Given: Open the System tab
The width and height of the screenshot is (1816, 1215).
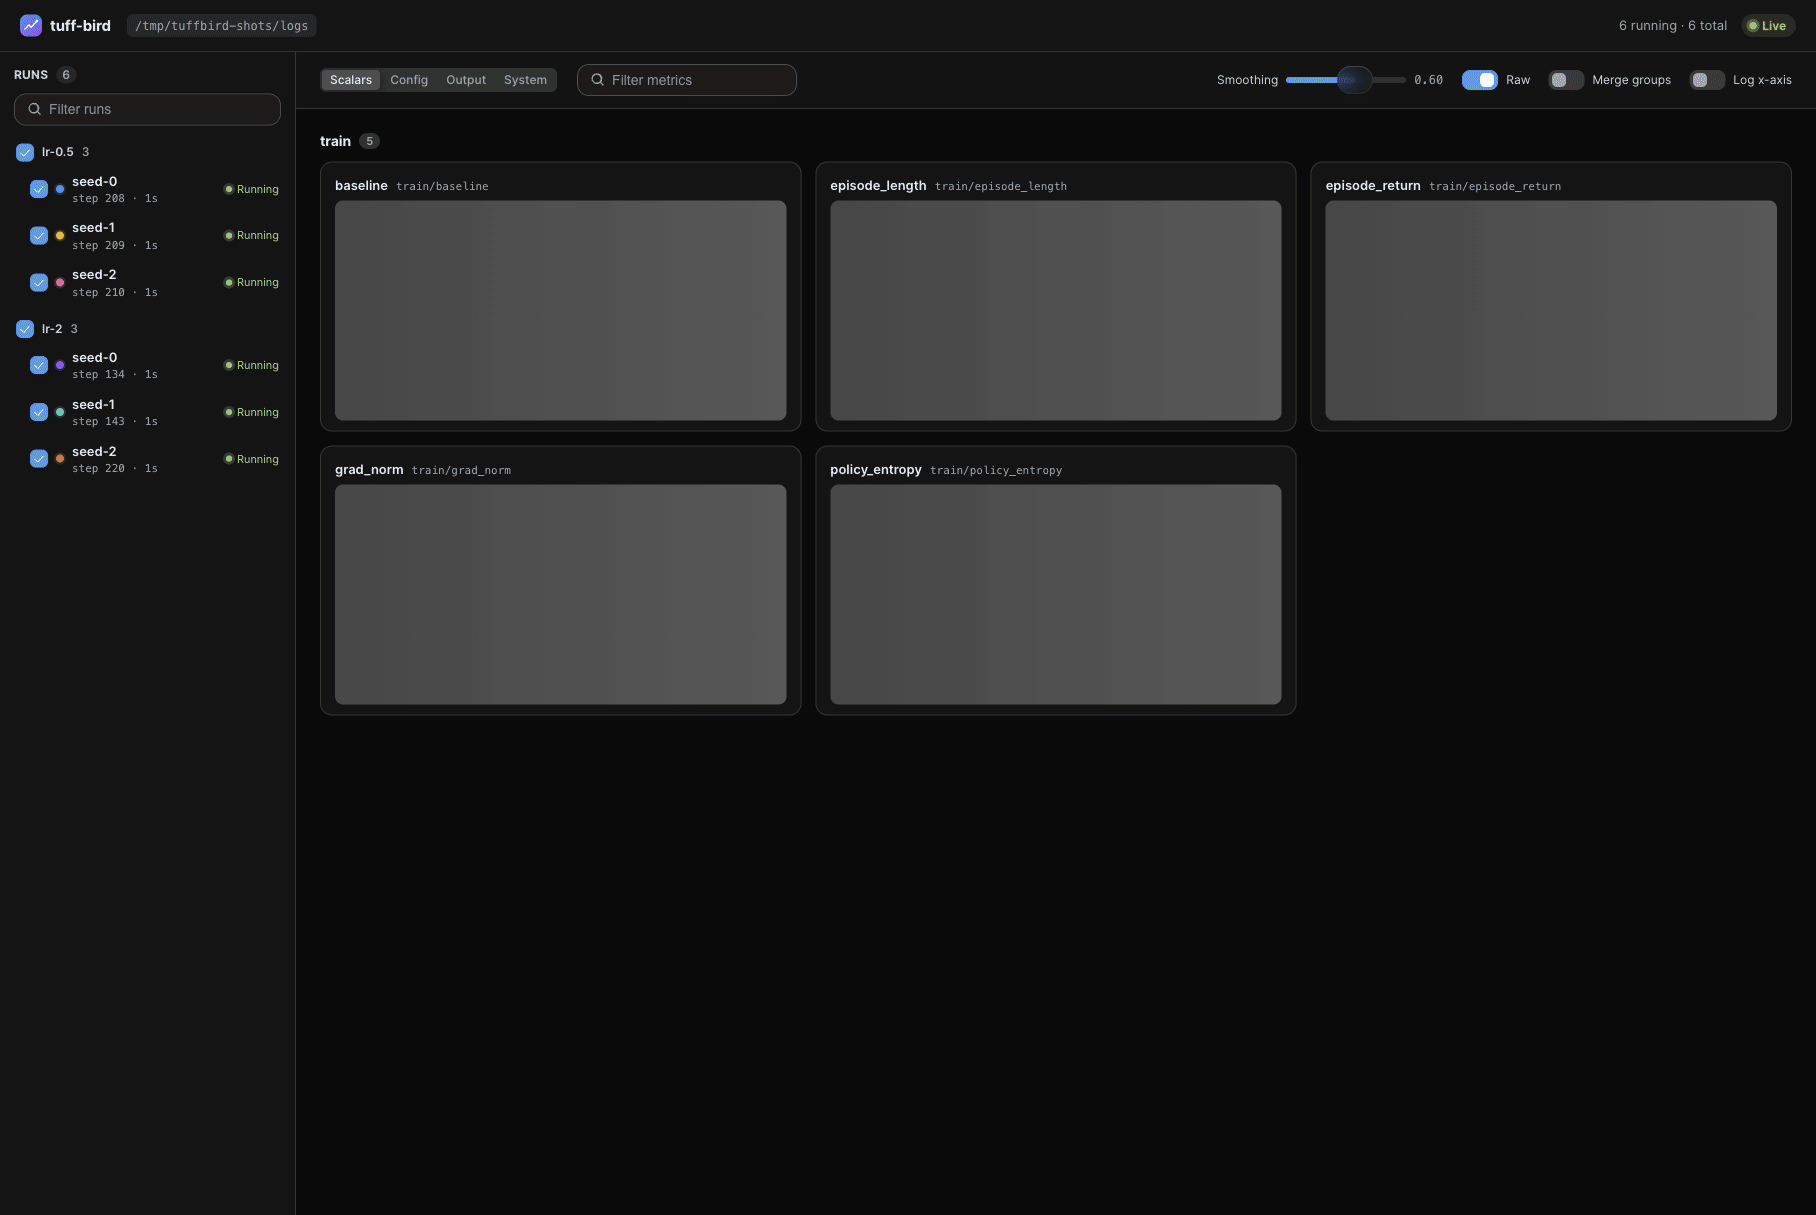Looking at the screenshot, I should [525, 80].
